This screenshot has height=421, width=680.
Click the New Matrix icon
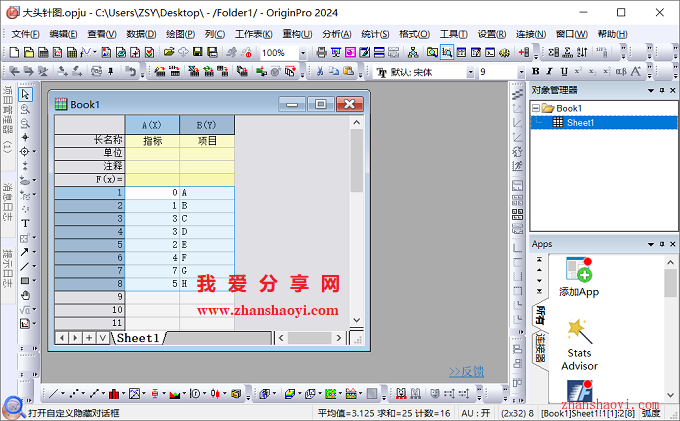point(72,53)
